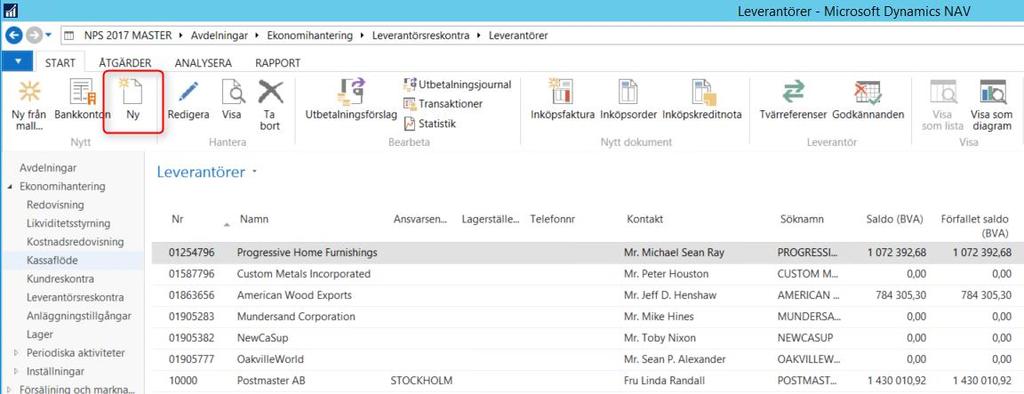
Task: Open Anläggningstillgångar in sidebar
Action: pyautogui.click(x=79, y=316)
